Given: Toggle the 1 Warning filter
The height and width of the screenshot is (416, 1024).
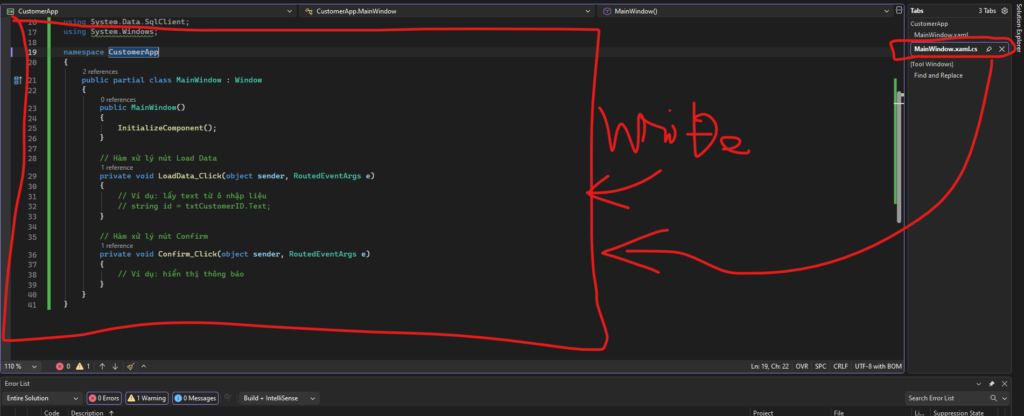Looking at the screenshot, I should point(146,398).
